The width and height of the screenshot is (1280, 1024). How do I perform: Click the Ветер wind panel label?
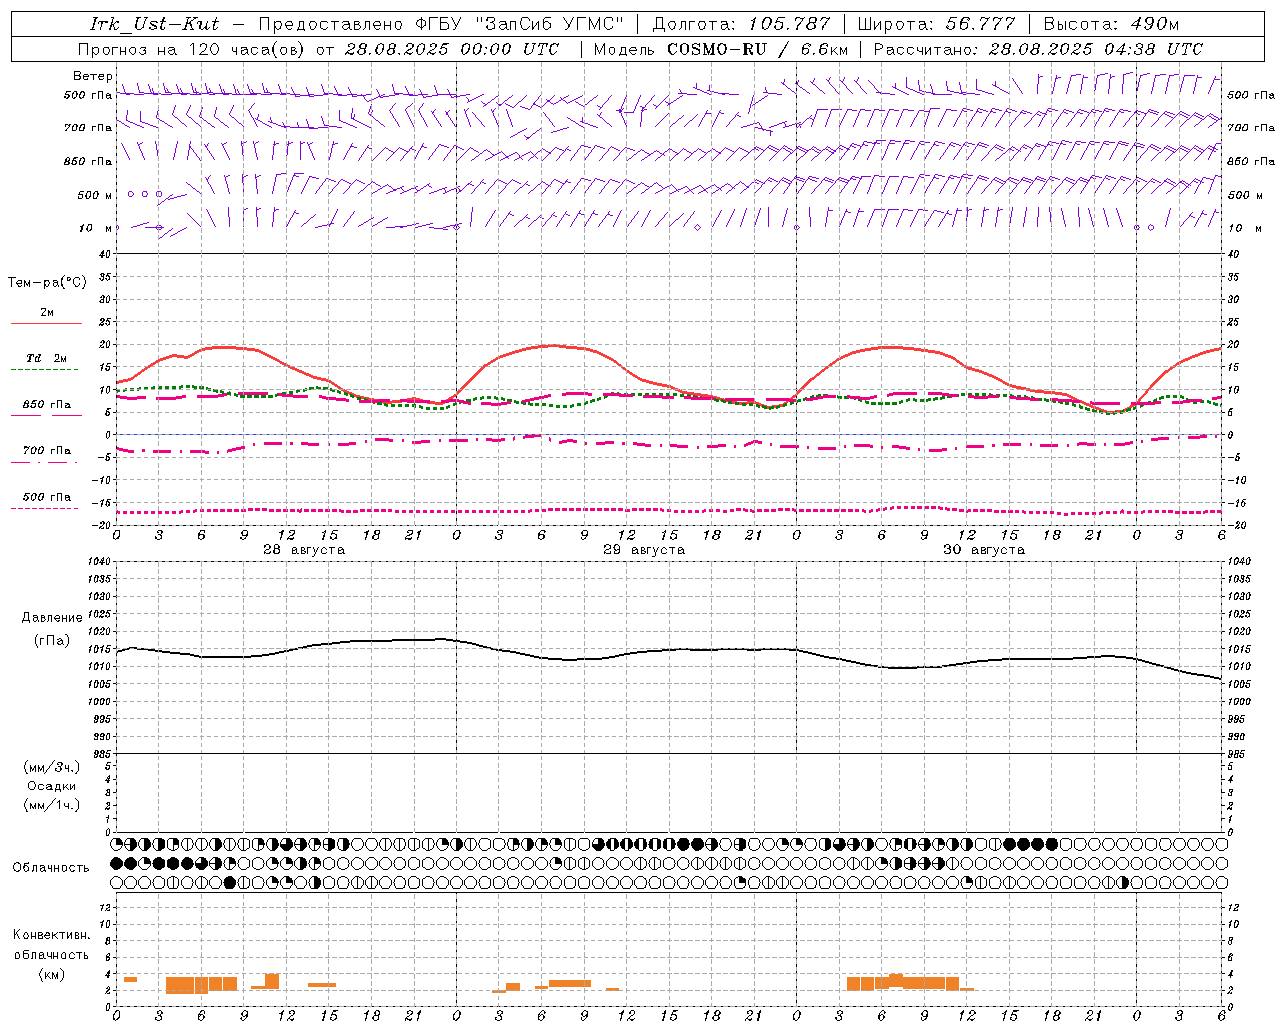point(92,76)
